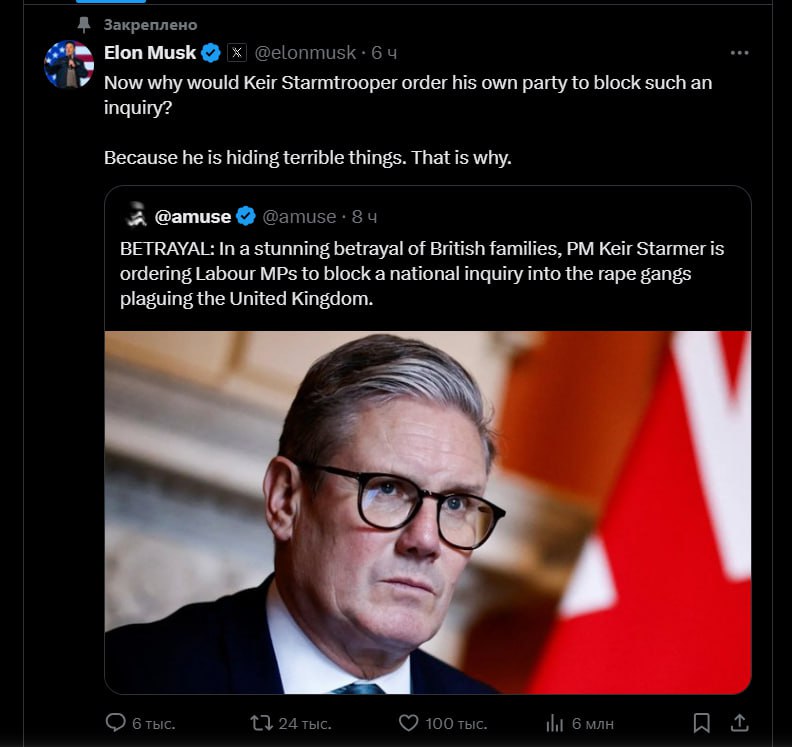Open Elon Musk's profile avatar
The width and height of the screenshot is (792, 747).
click(69, 64)
